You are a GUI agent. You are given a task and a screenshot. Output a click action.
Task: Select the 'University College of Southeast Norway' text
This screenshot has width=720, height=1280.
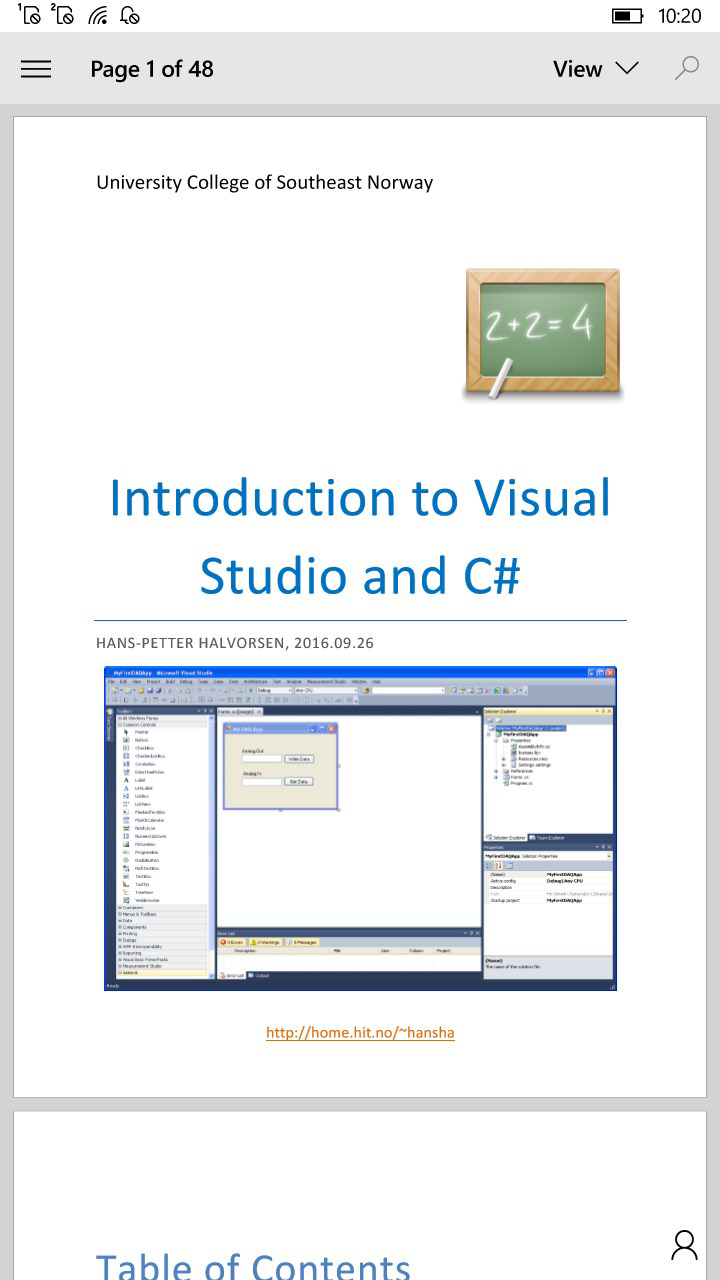click(265, 183)
